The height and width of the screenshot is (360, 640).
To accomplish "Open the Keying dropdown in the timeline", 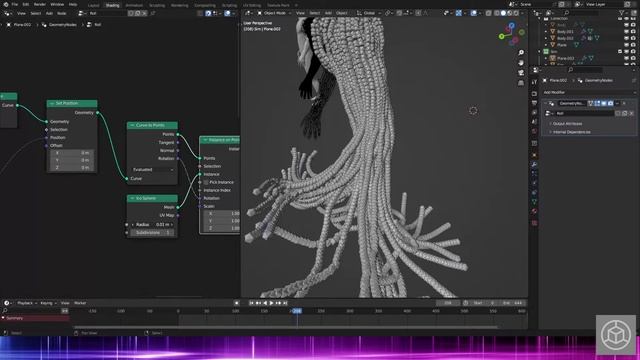I will [48, 303].
